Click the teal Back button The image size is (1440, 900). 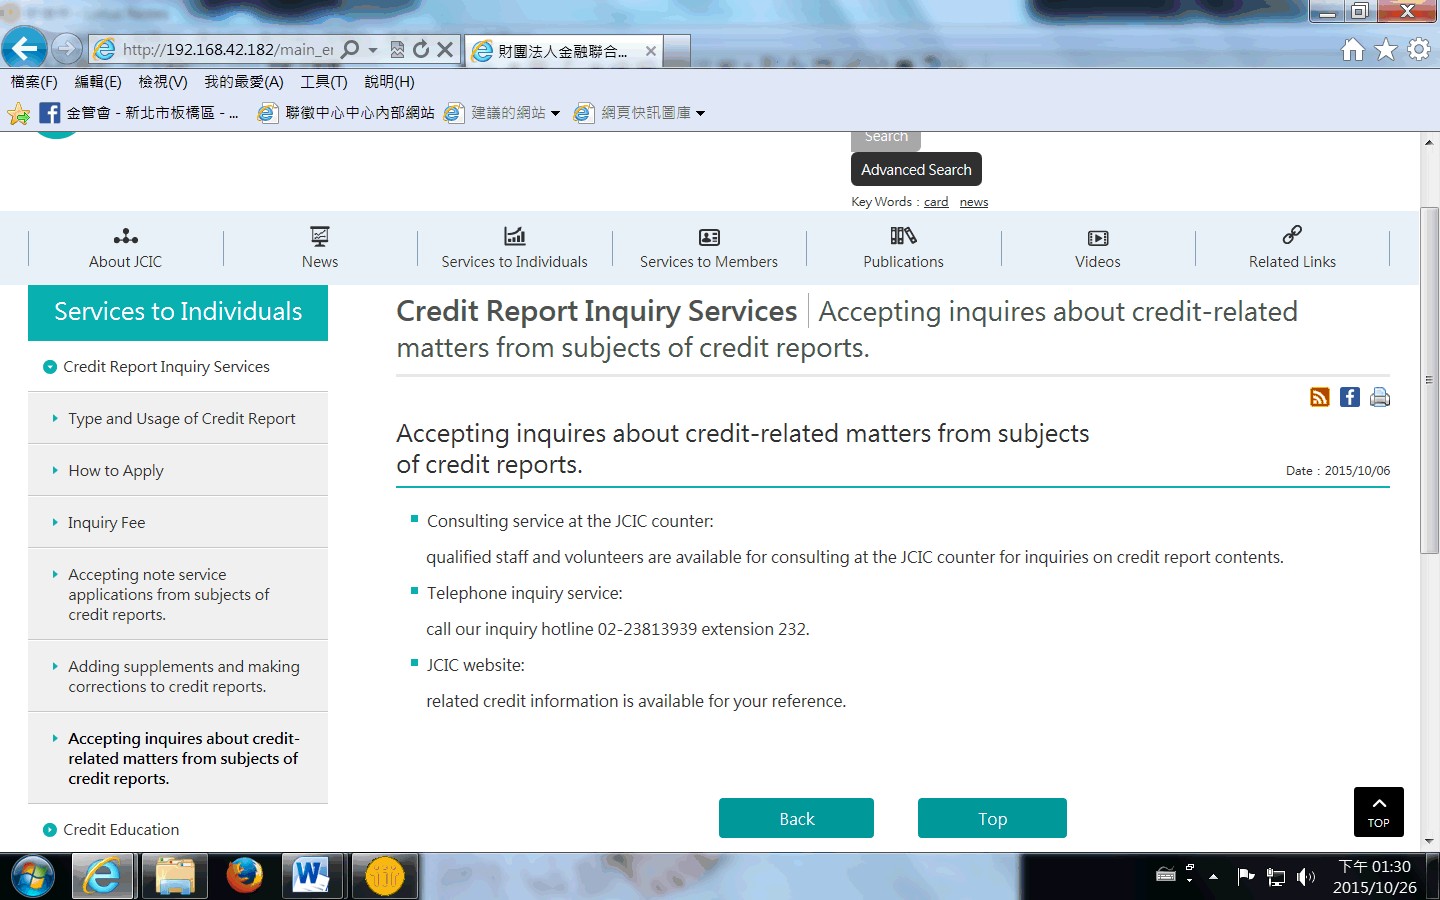click(796, 818)
